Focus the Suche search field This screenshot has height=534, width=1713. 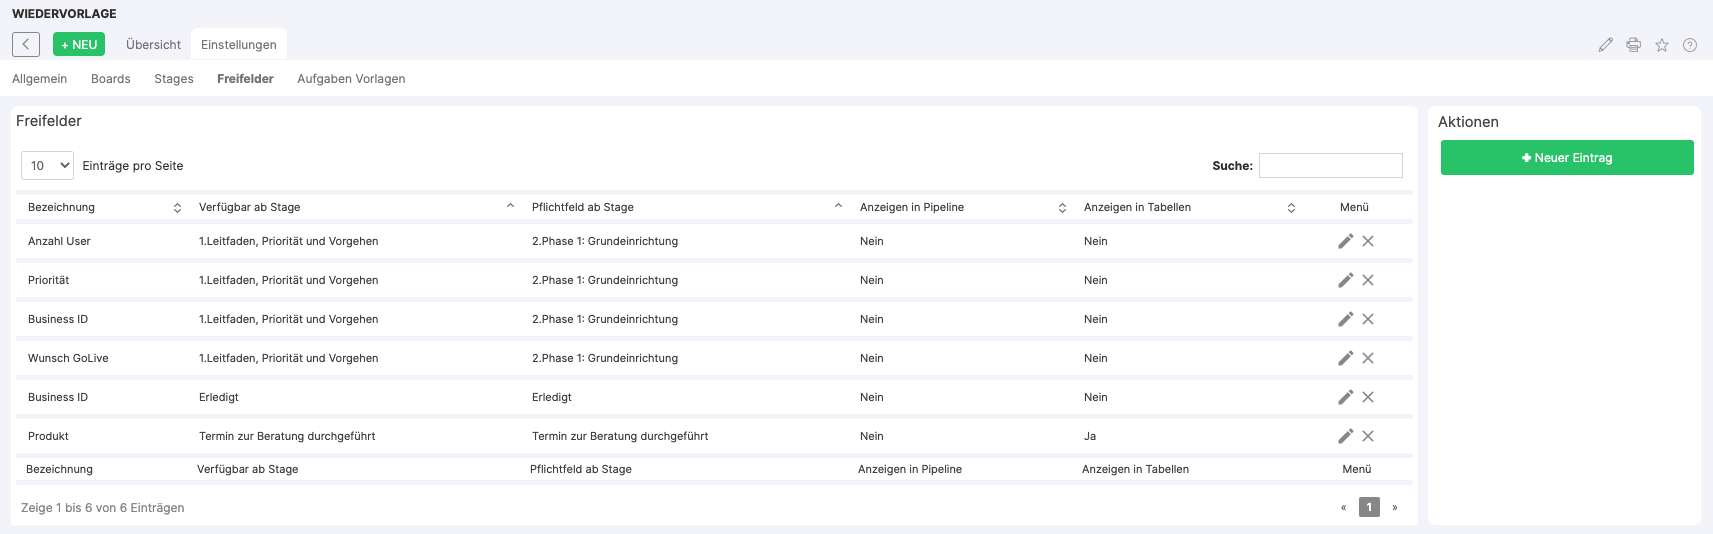pos(1330,166)
